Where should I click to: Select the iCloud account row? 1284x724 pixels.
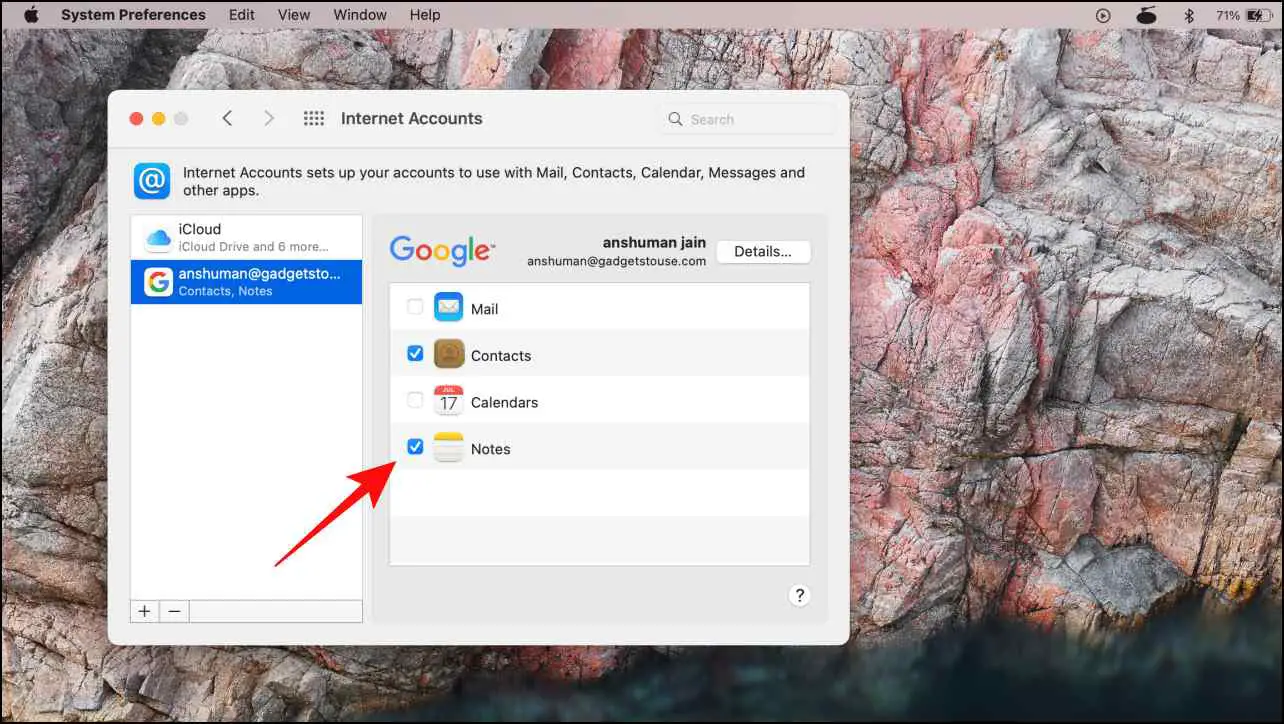pyautogui.click(x=246, y=237)
